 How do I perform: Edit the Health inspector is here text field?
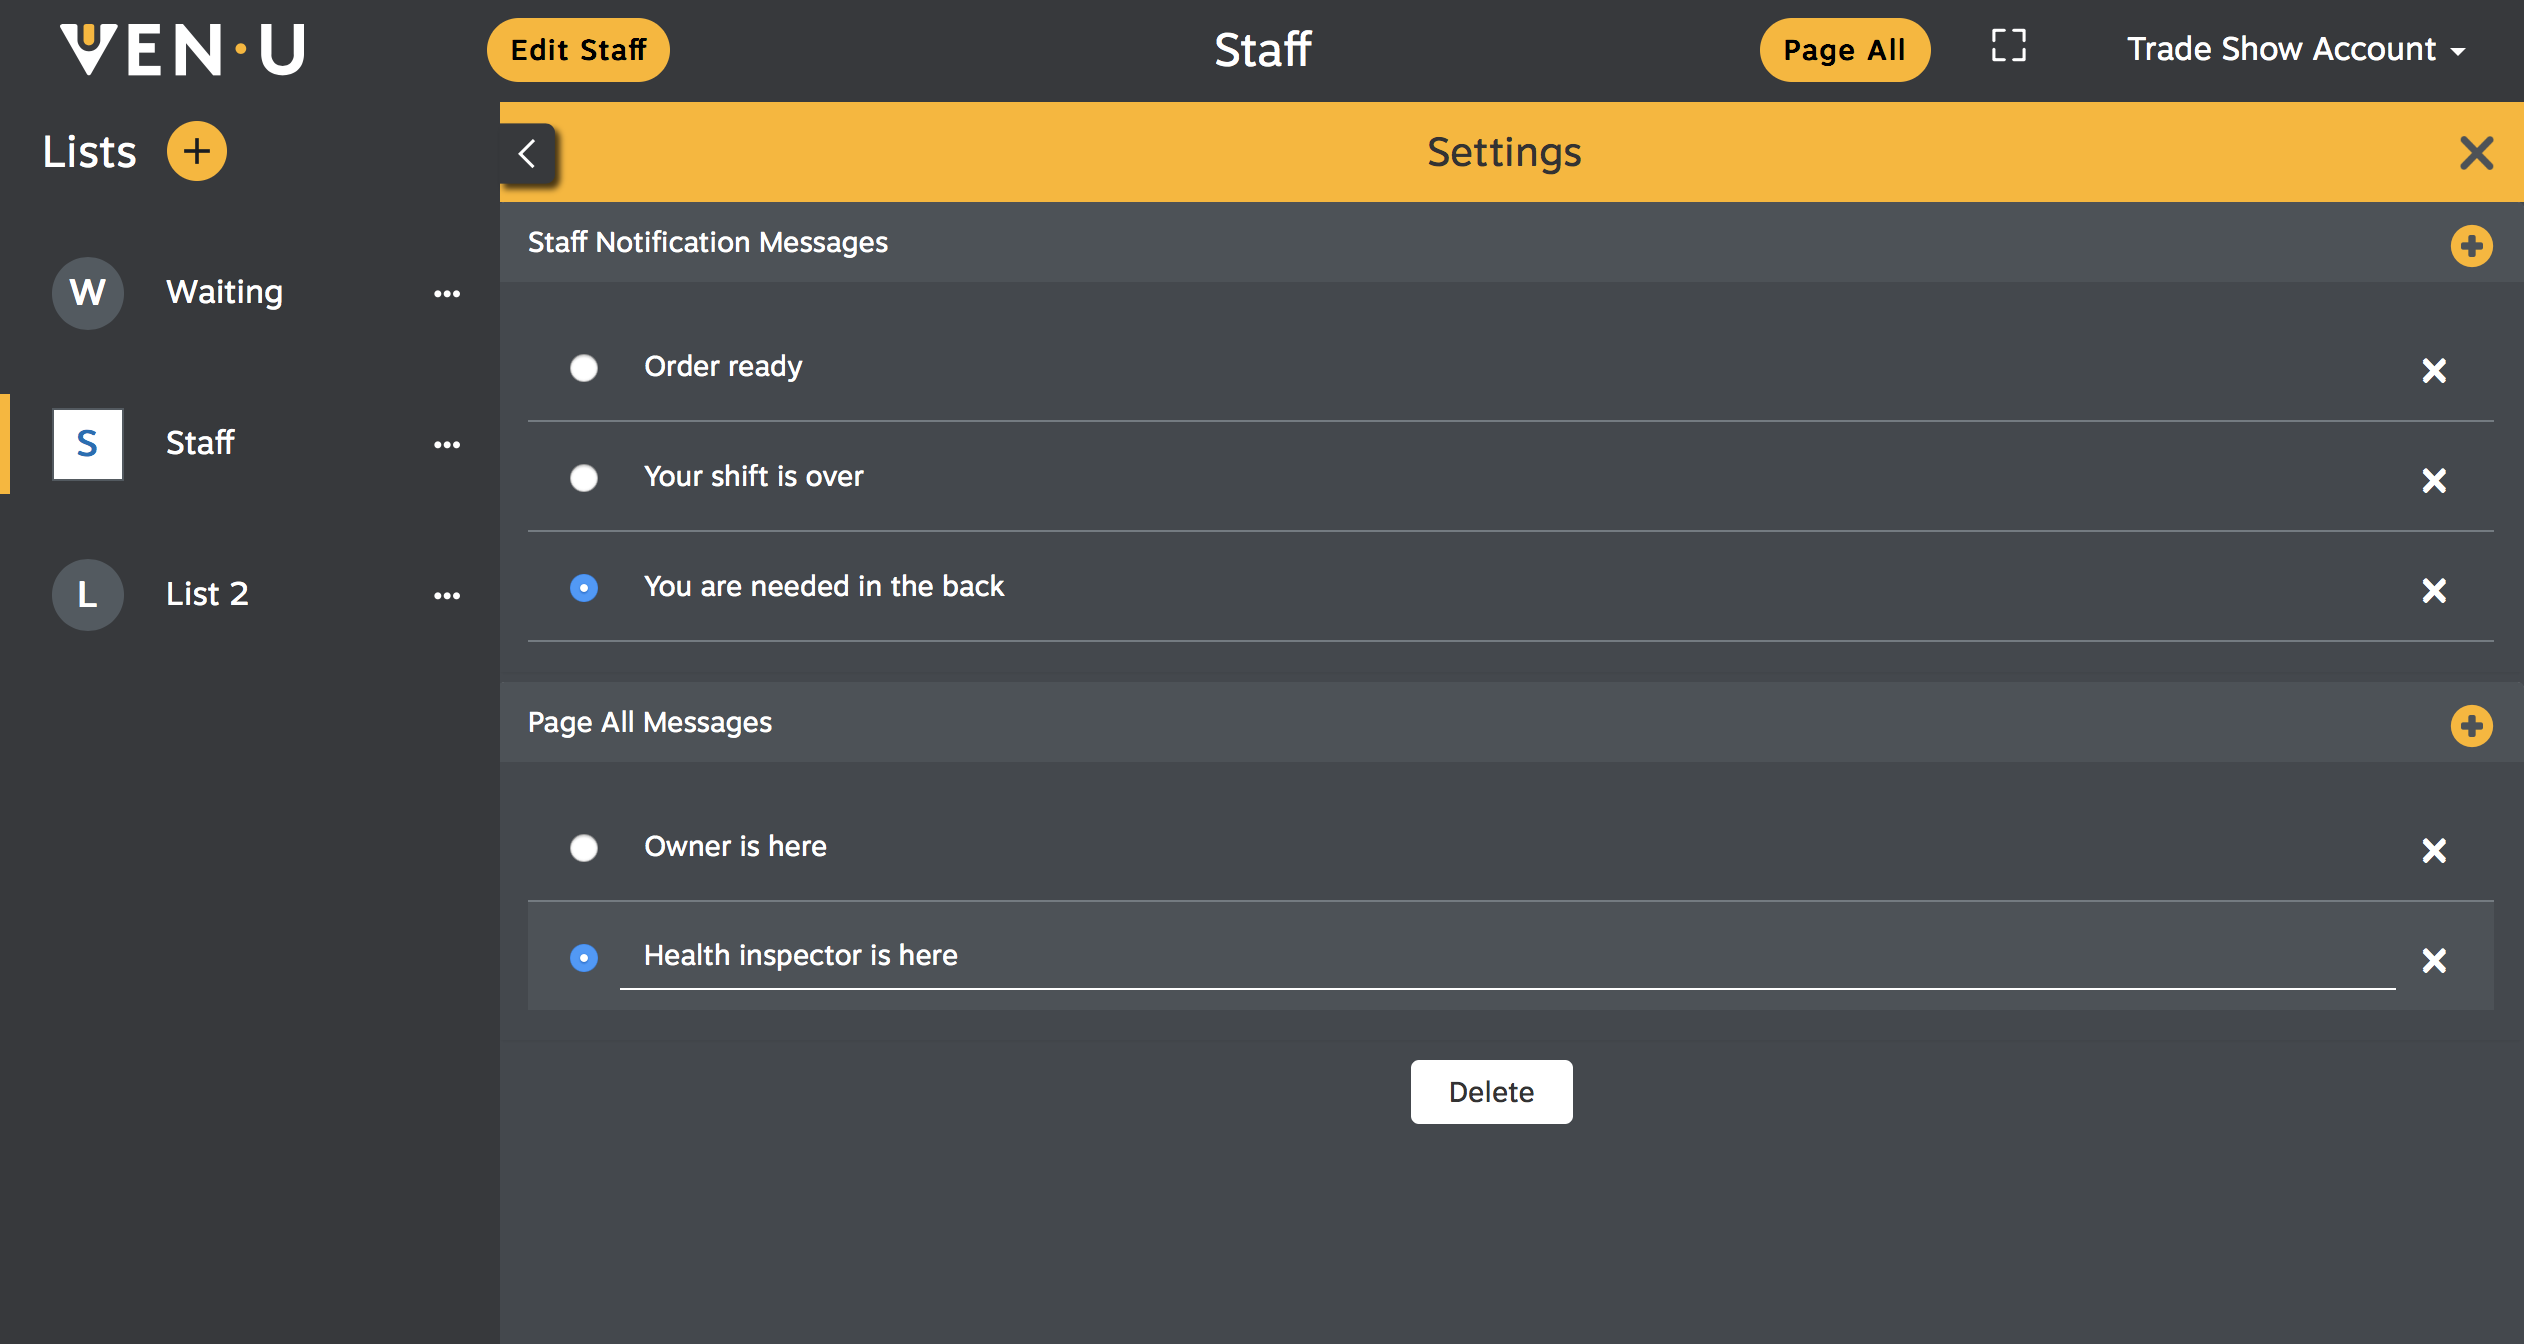(x=1507, y=957)
